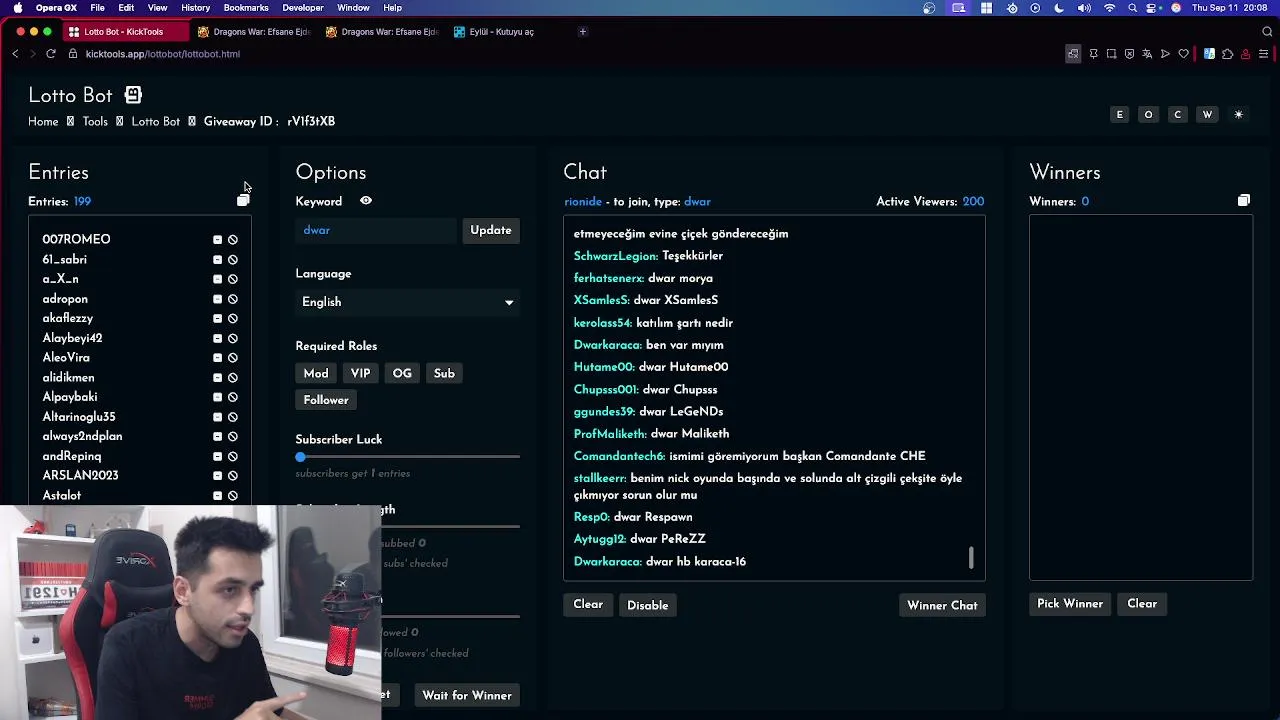
Task: Click the ronlode channel name in chat header
Action: (583, 202)
